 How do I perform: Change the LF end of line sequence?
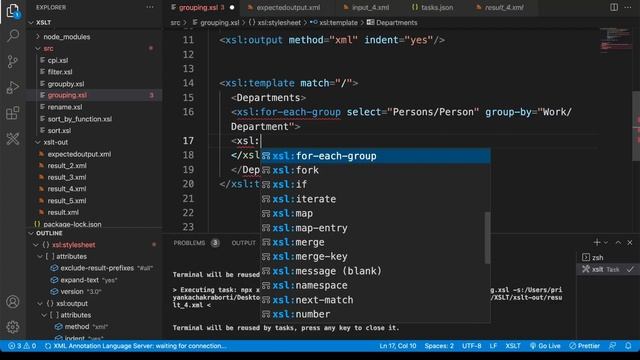click(493, 346)
